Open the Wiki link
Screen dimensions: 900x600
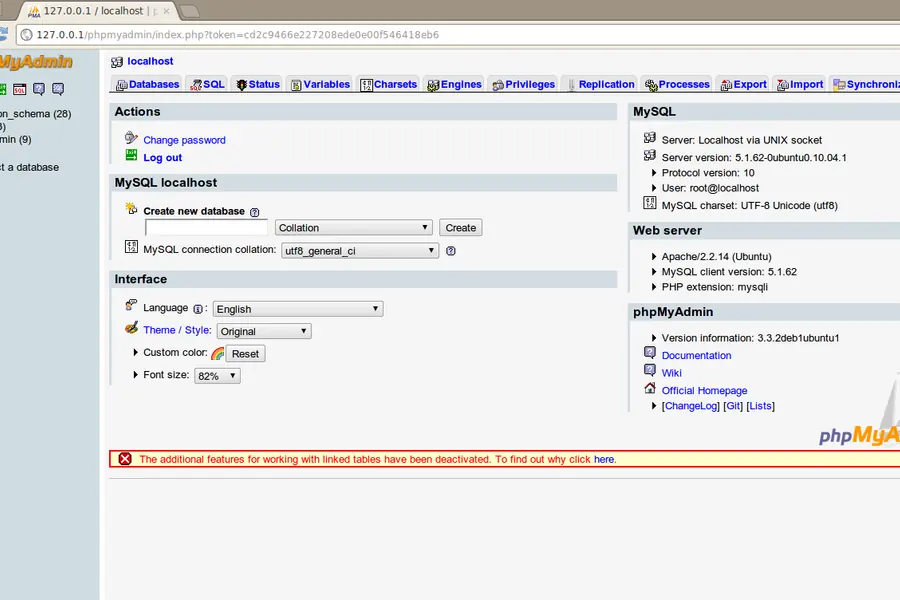[672, 373]
